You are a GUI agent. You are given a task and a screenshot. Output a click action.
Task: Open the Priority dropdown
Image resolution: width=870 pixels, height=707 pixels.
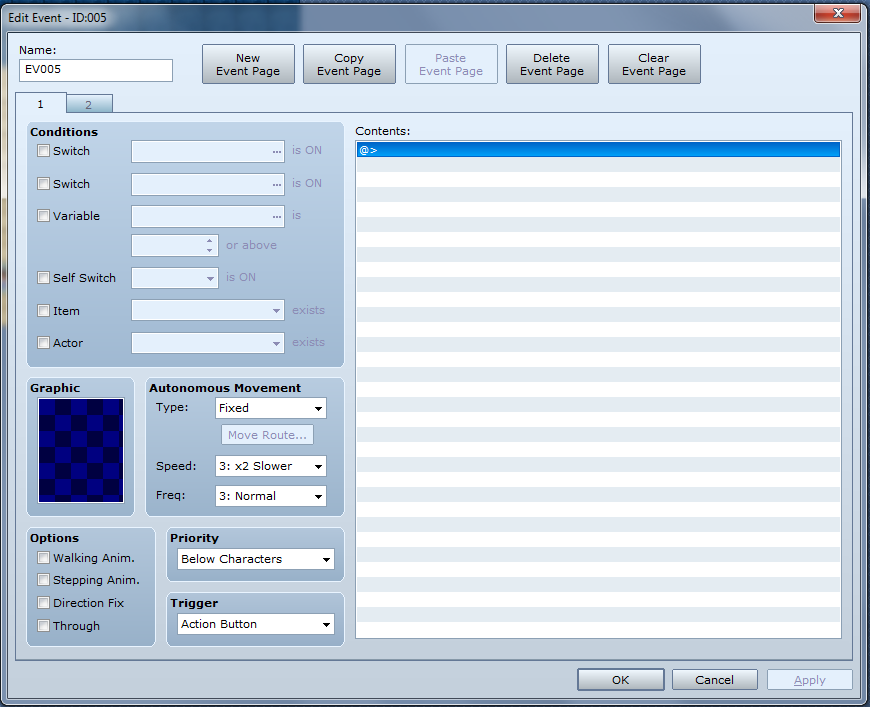[256, 560]
